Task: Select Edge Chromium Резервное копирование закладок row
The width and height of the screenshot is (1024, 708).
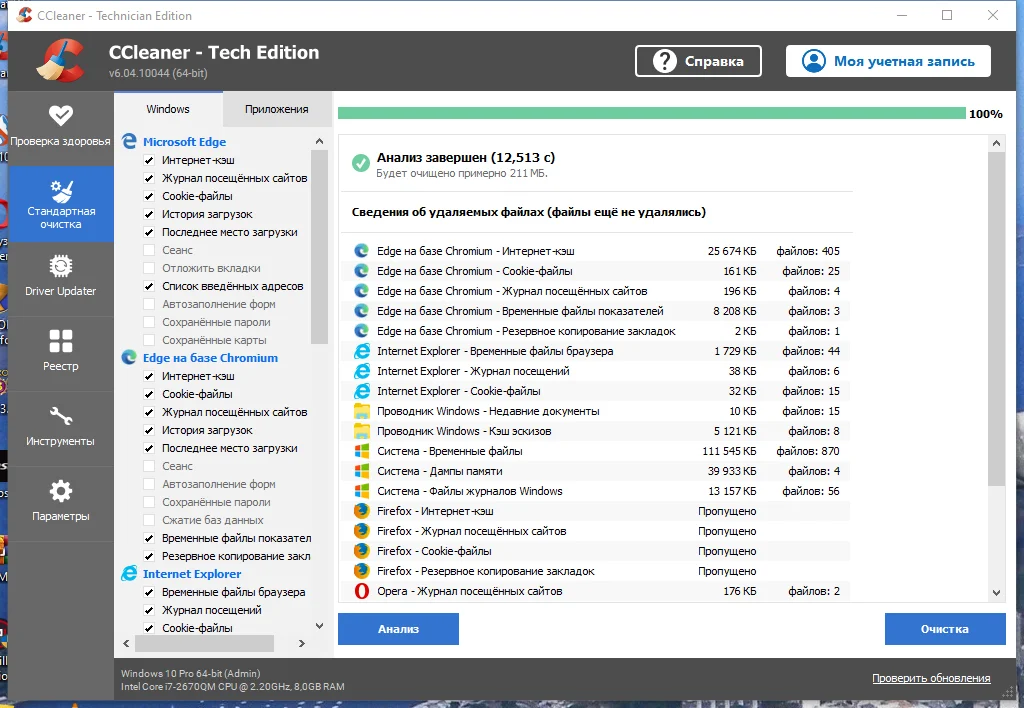Action: [595, 331]
